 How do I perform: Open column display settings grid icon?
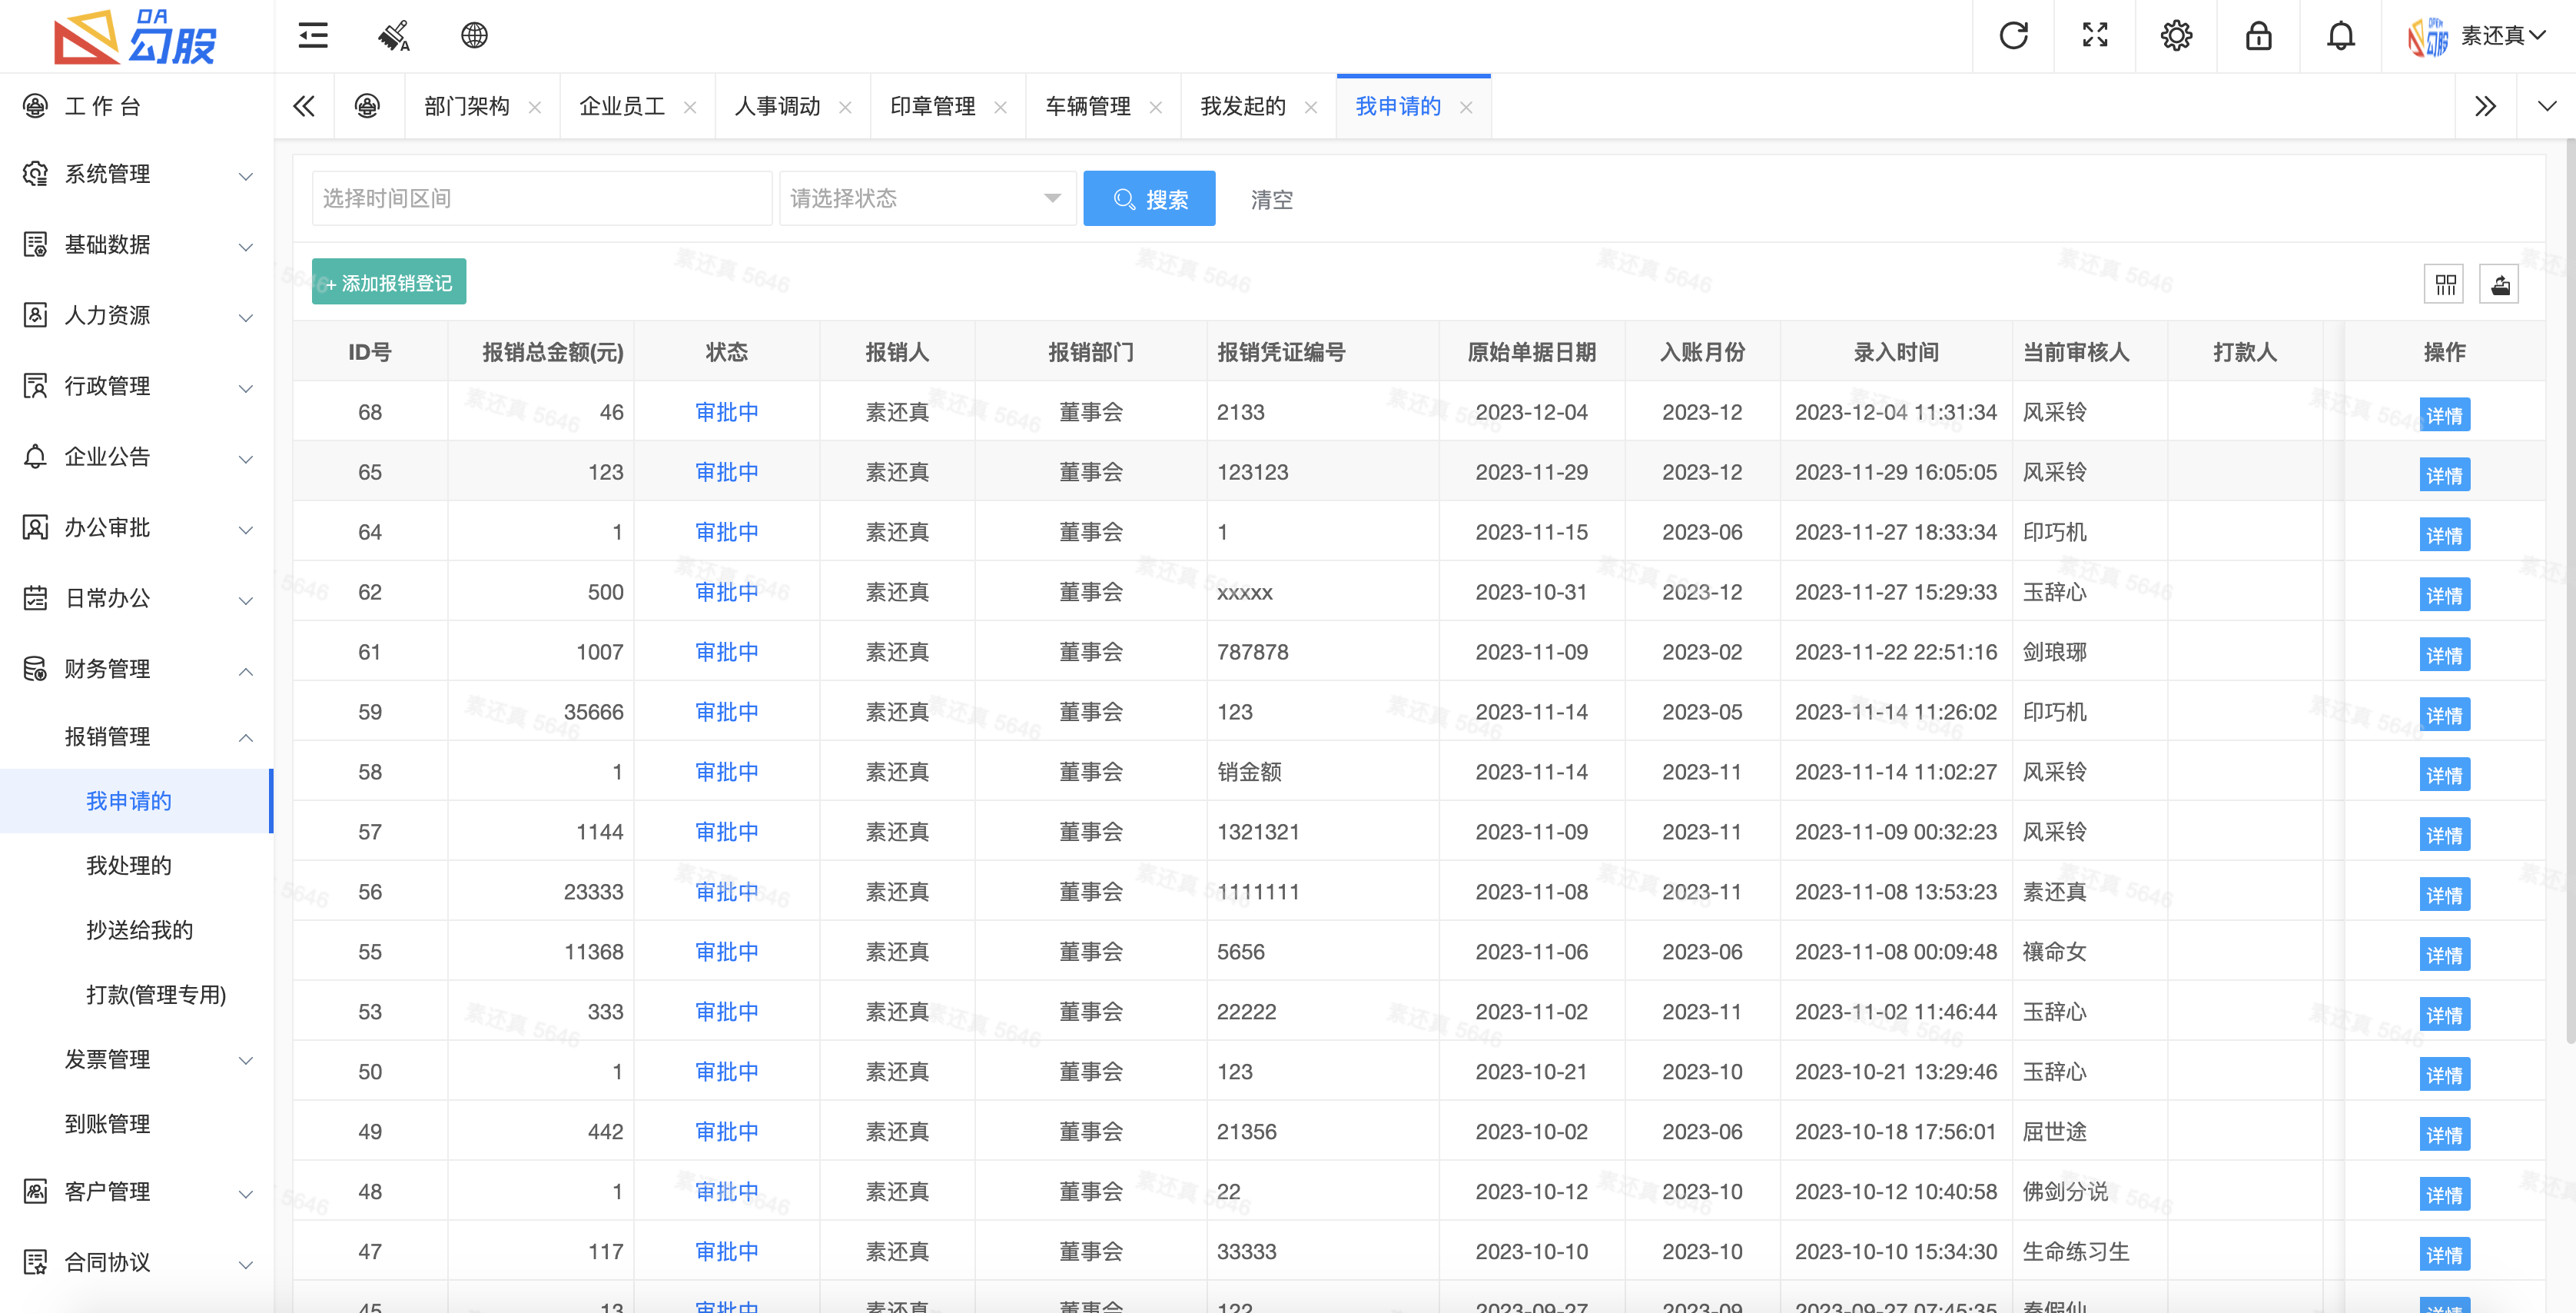2445,285
